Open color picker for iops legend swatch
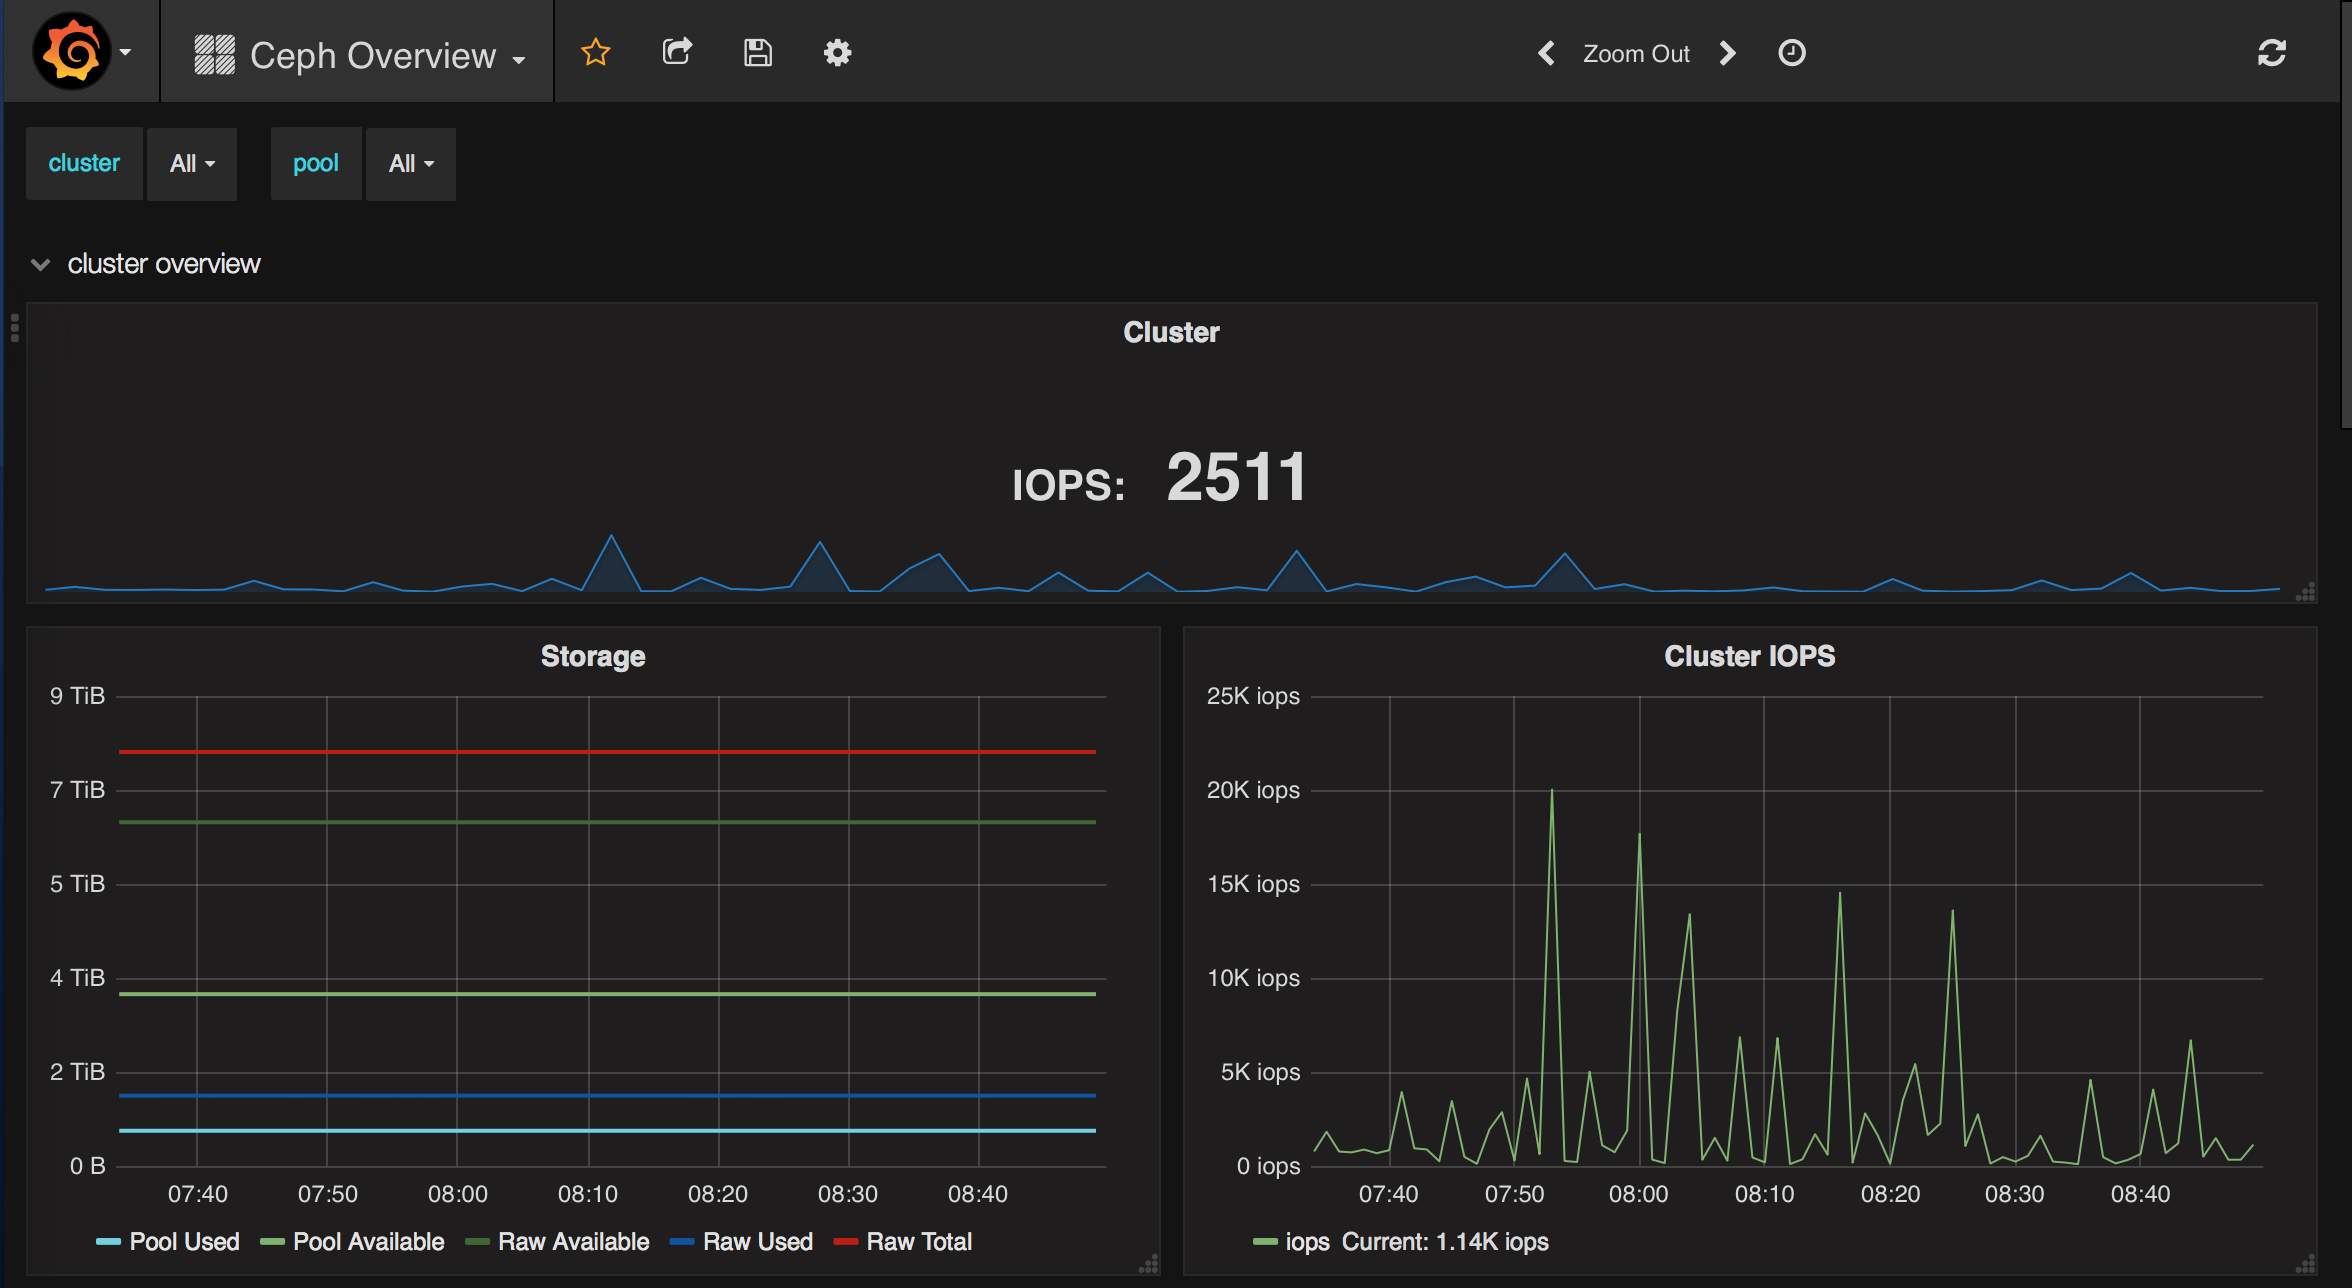This screenshot has width=2352, height=1288. [x=1265, y=1242]
